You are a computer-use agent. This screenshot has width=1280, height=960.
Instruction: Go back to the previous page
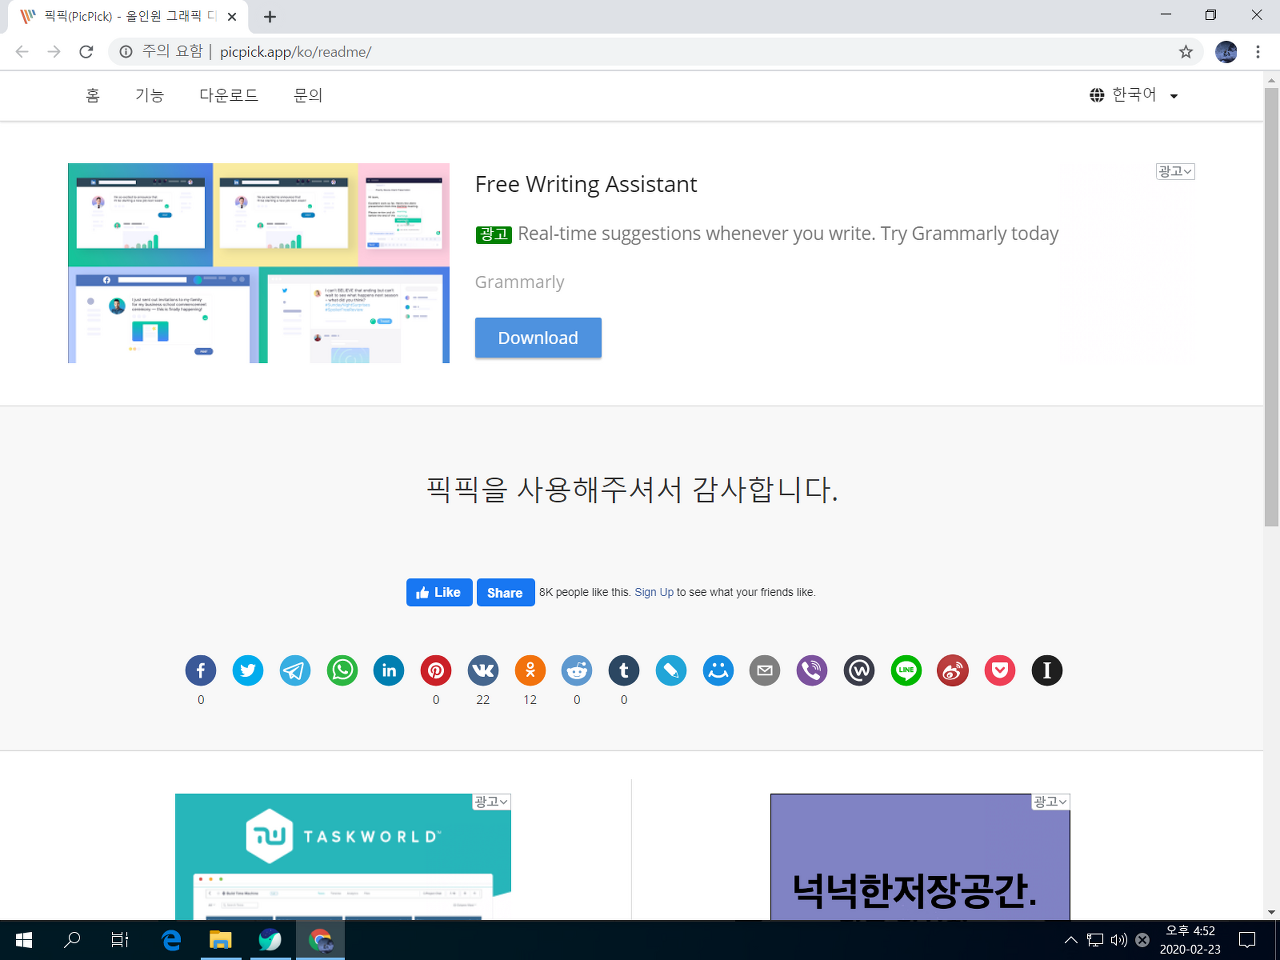pos(22,52)
